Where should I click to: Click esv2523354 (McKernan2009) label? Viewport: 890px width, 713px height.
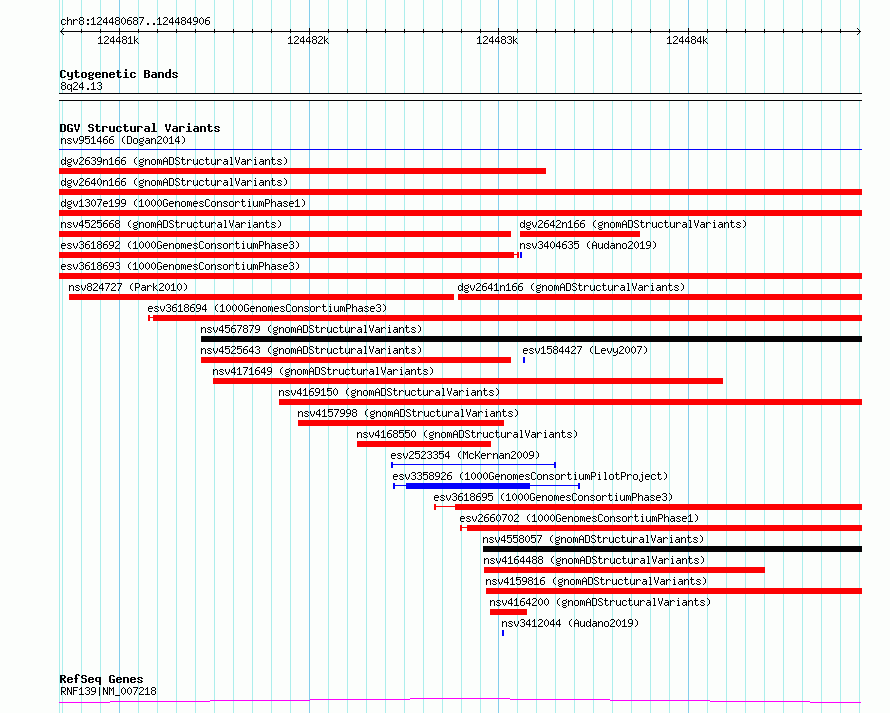pyautogui.click(x=465, y=455)
